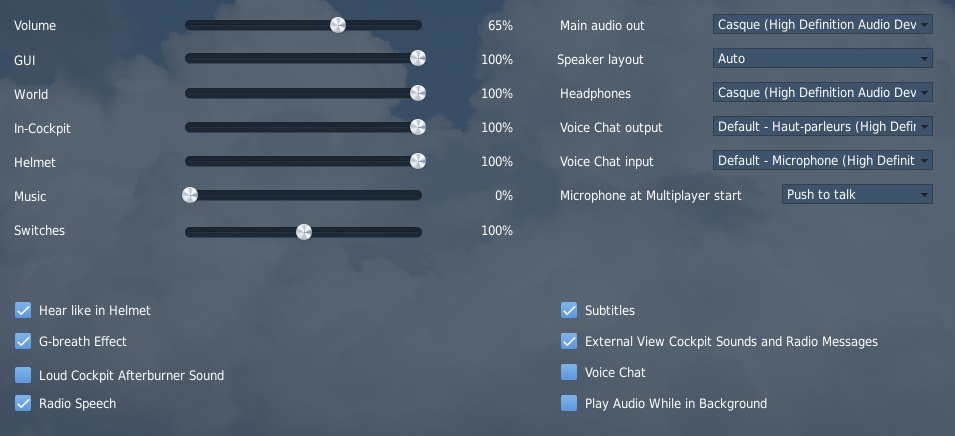This screenshot has height=436, width=955.
Task: Turn off the Subtitles checkbox
Action: point(569,310)
